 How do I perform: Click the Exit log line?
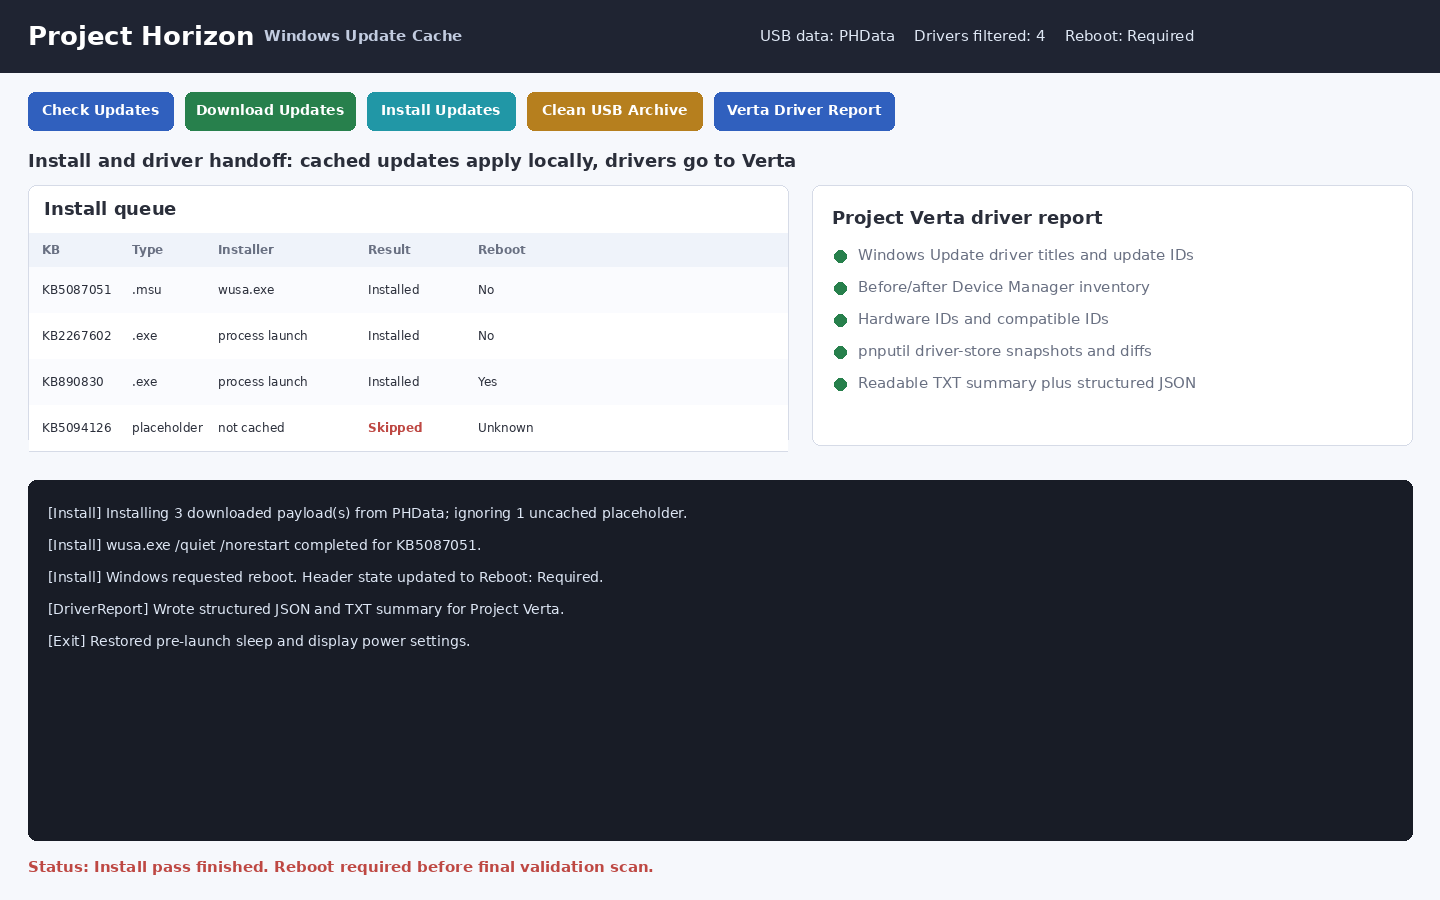point(259,641)
